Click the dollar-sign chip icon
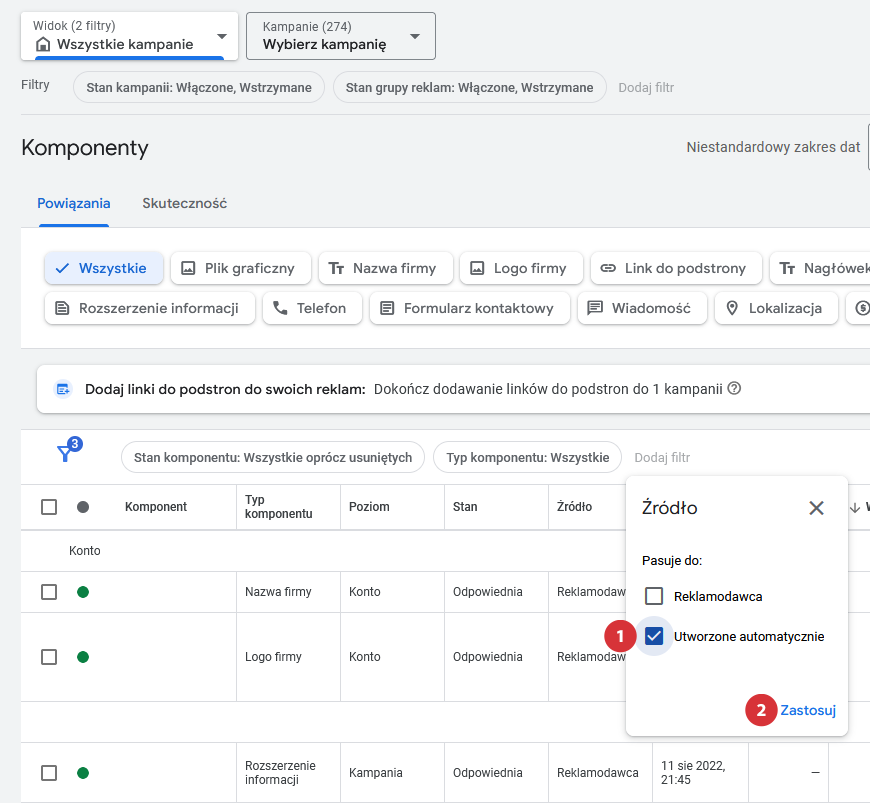This screenshot has width=870, height=803. [862, 308]
